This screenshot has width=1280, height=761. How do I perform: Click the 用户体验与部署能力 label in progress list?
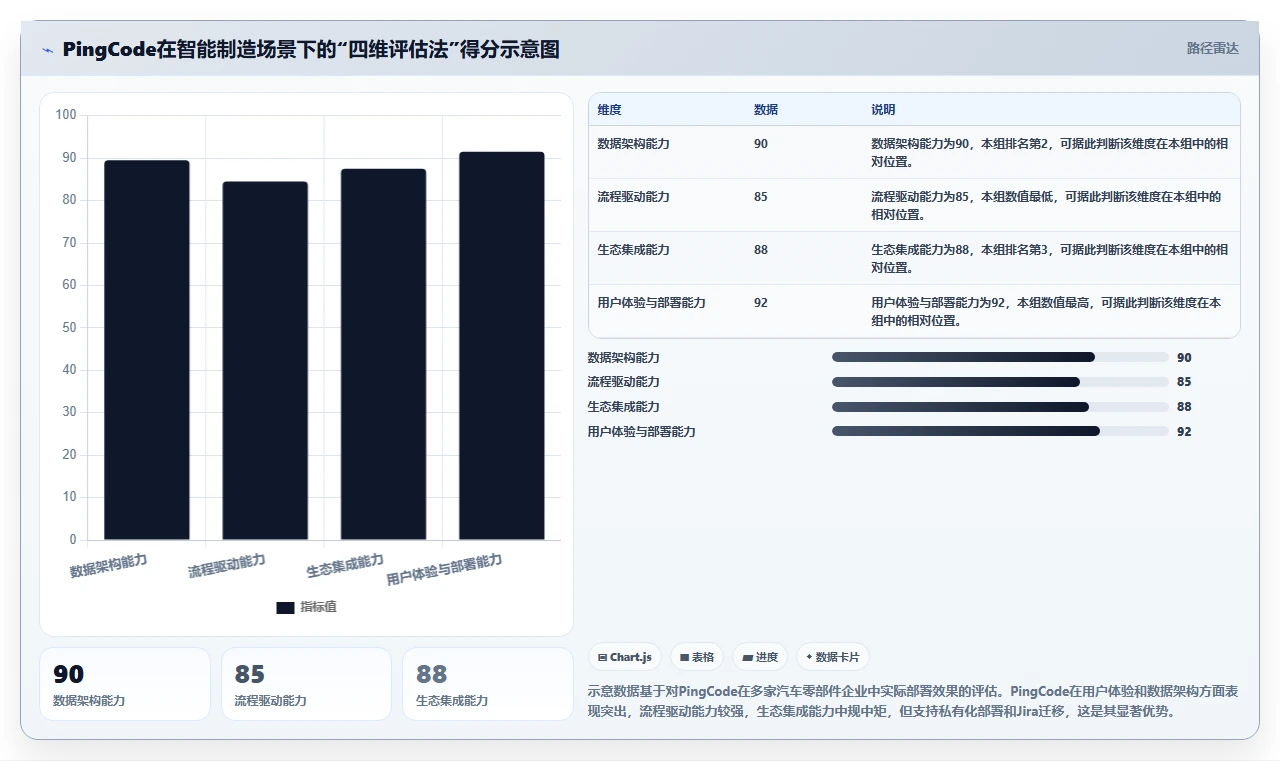click(642, 431)
